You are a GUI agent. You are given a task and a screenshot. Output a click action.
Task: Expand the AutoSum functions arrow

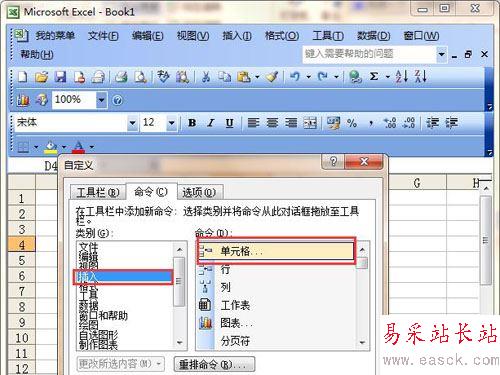(388, 77)
